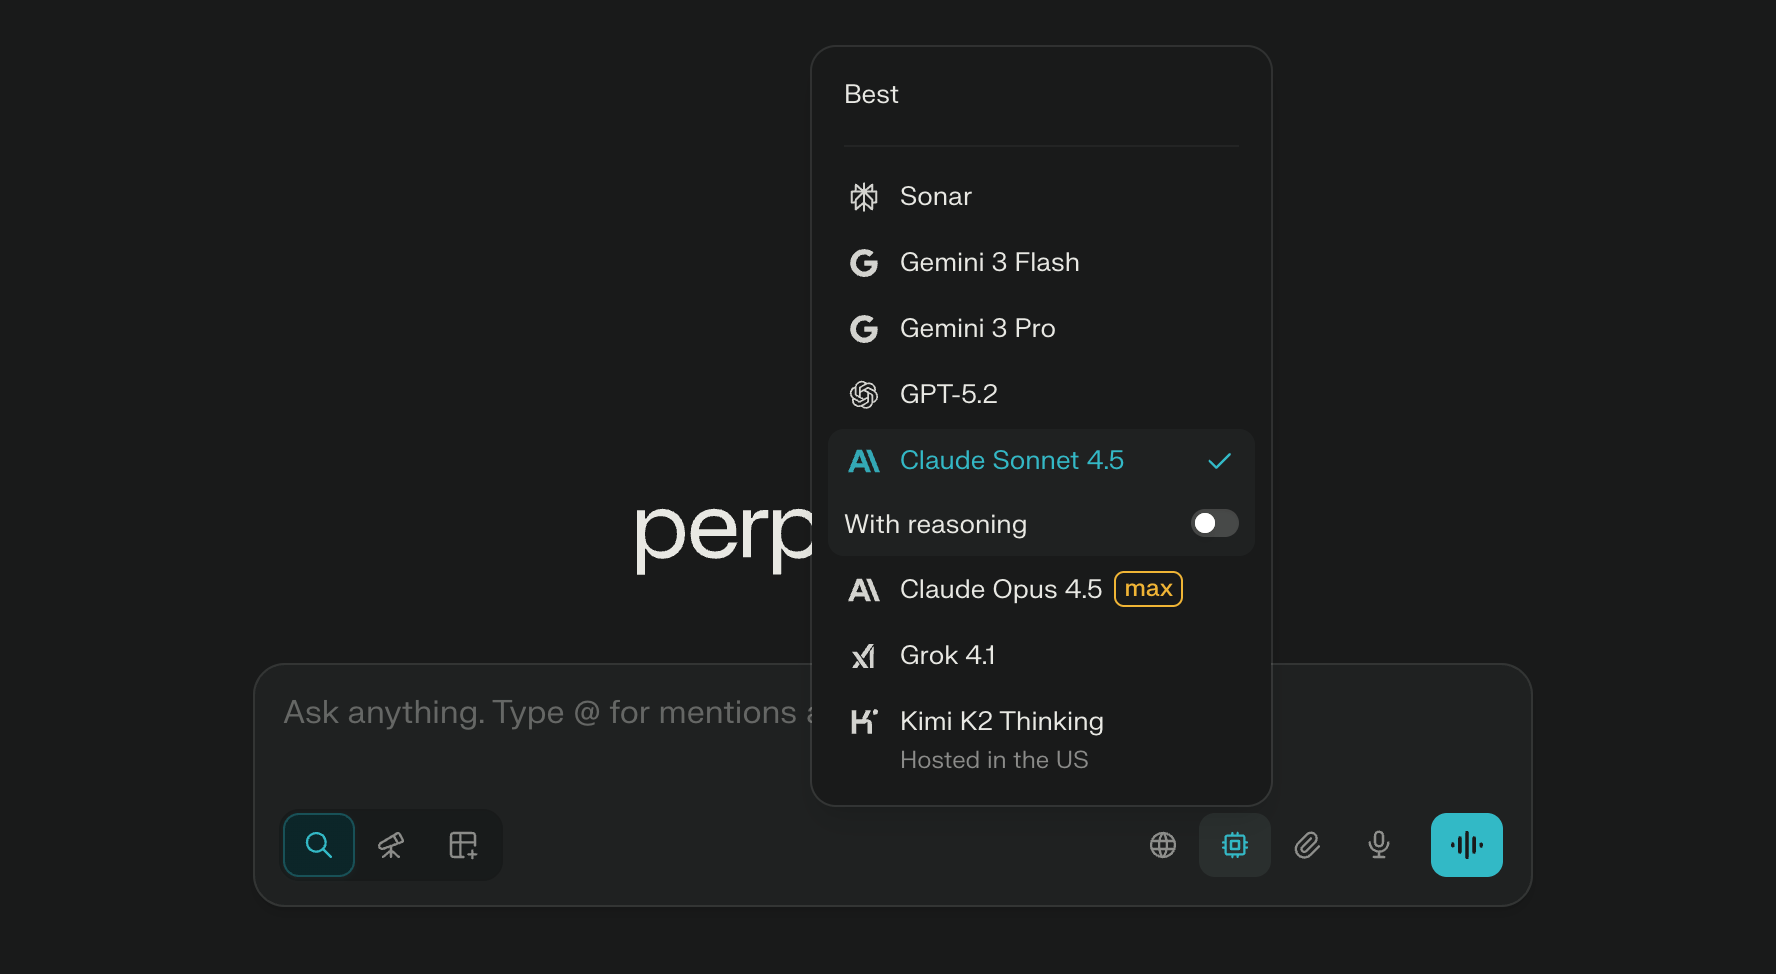Screen dimensions: 1776x974
Task: Click the Perplexity Sonar logo icon
Action: point(864,197)
